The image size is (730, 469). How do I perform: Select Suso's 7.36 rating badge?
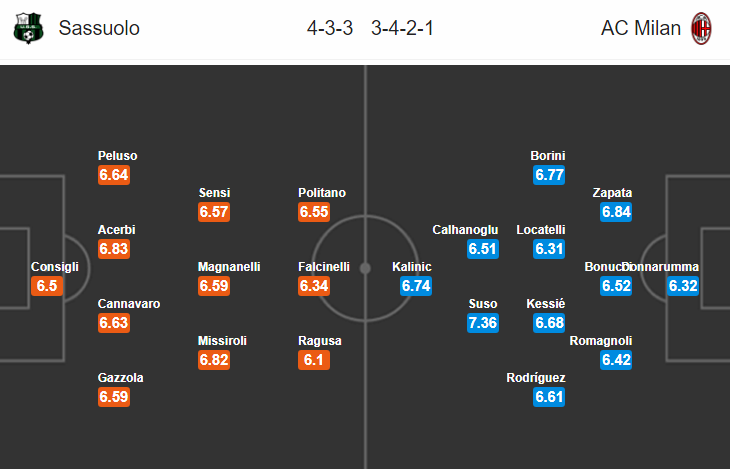(x=483, y=323)
